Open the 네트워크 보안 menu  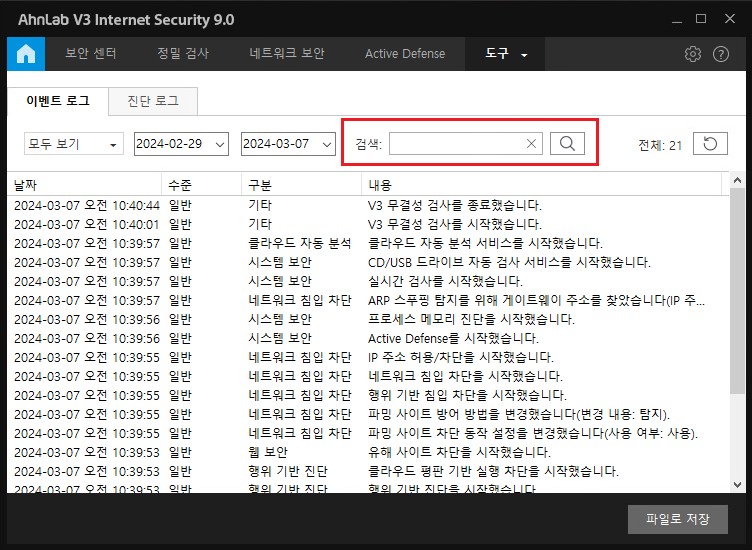pos(287,54)
